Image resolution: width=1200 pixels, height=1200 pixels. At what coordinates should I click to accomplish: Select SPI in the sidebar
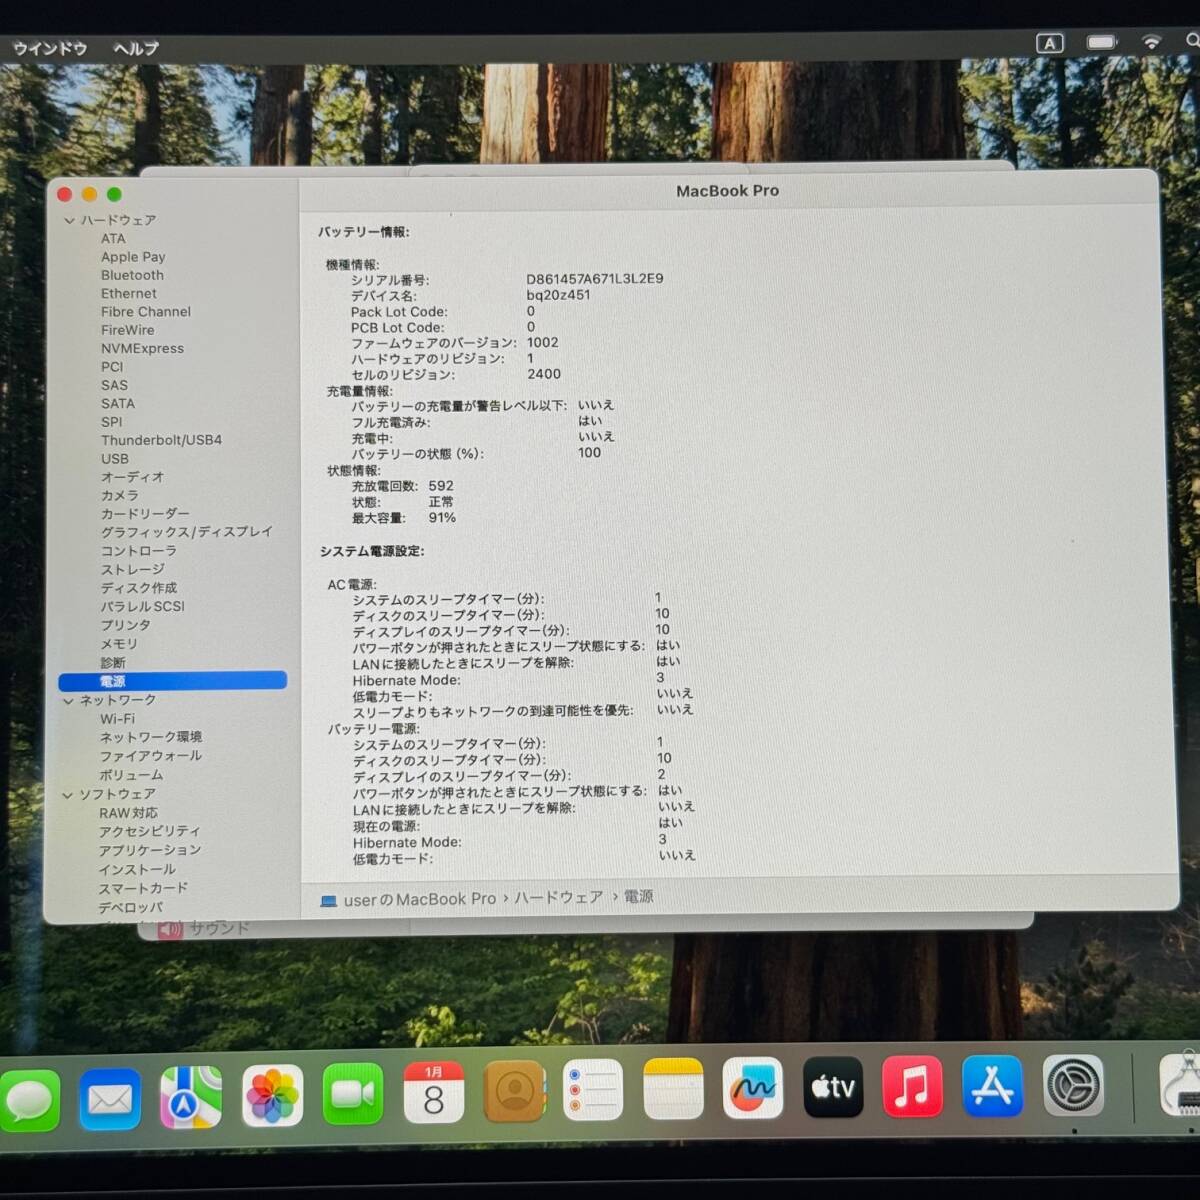point(111,422)
